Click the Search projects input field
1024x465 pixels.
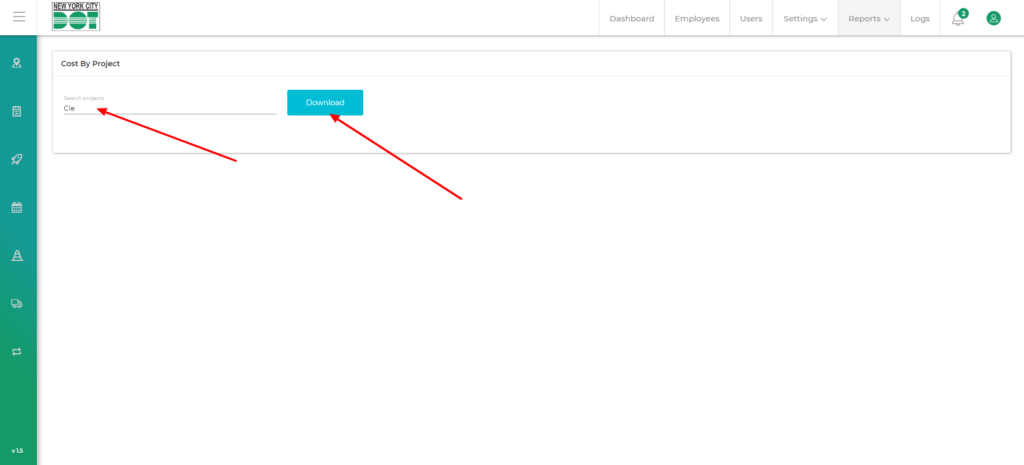coord(169,108)
